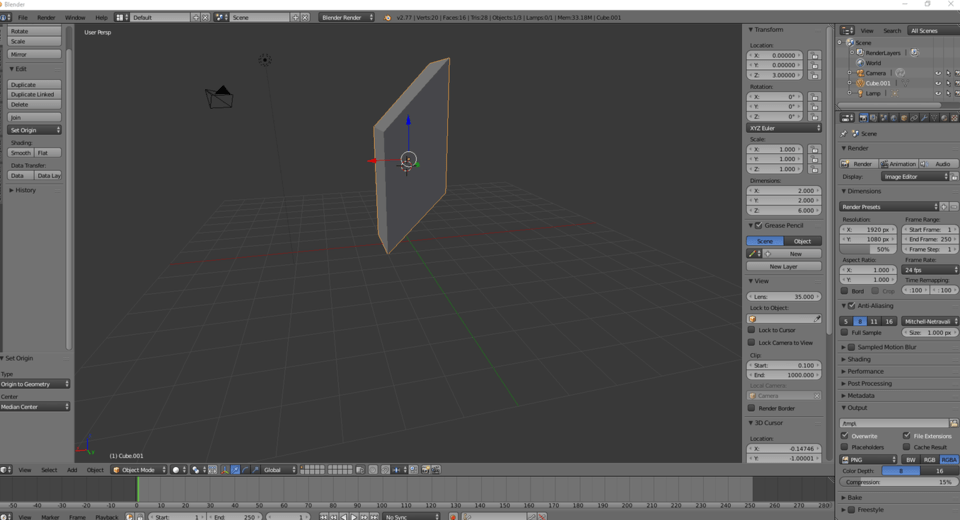Image resolution: width=960 pixels, height=520 pixels.
Task: Click the Audio render button
Action: [x=938, y=164]
